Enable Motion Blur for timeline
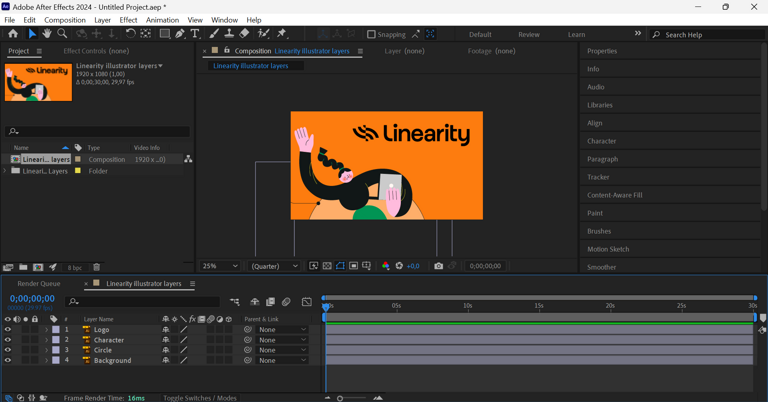 pos(286,302)
